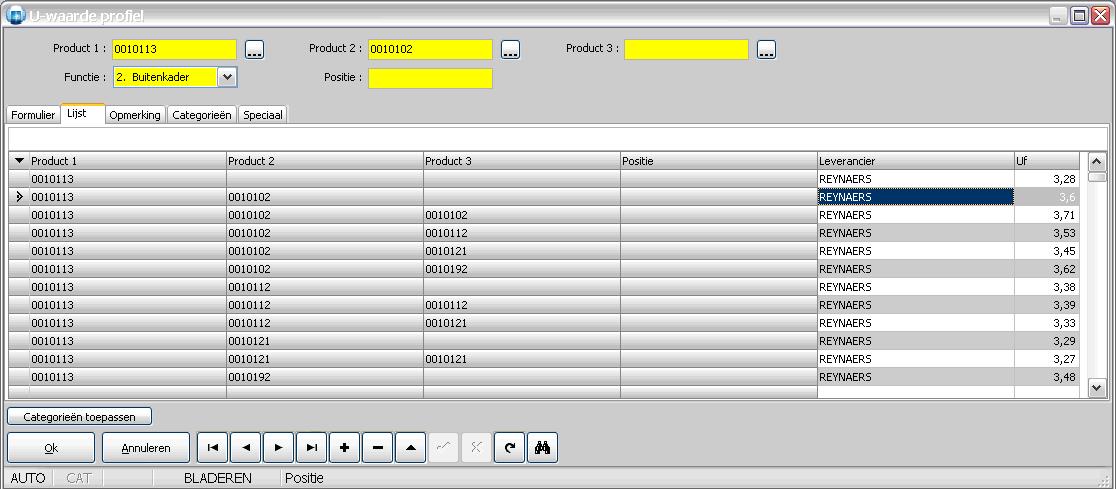Image resolution: width=1116 pixels, height=489 pixels.
Task: Click the grid column selector triangle
Action: pyautogui.click(x=19, y=161)
